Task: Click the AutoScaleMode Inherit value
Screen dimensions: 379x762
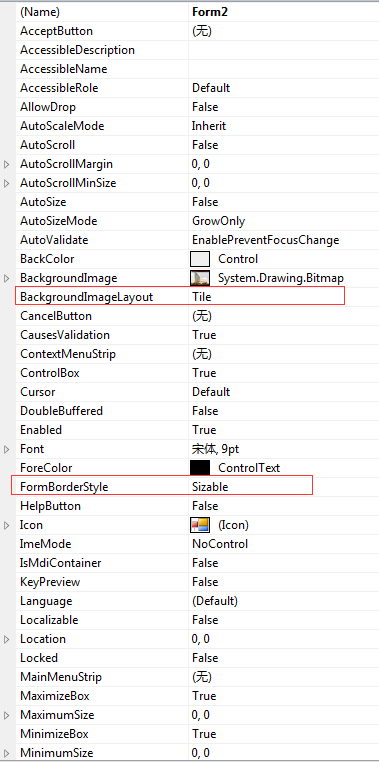Action: (x=209, y=126)
